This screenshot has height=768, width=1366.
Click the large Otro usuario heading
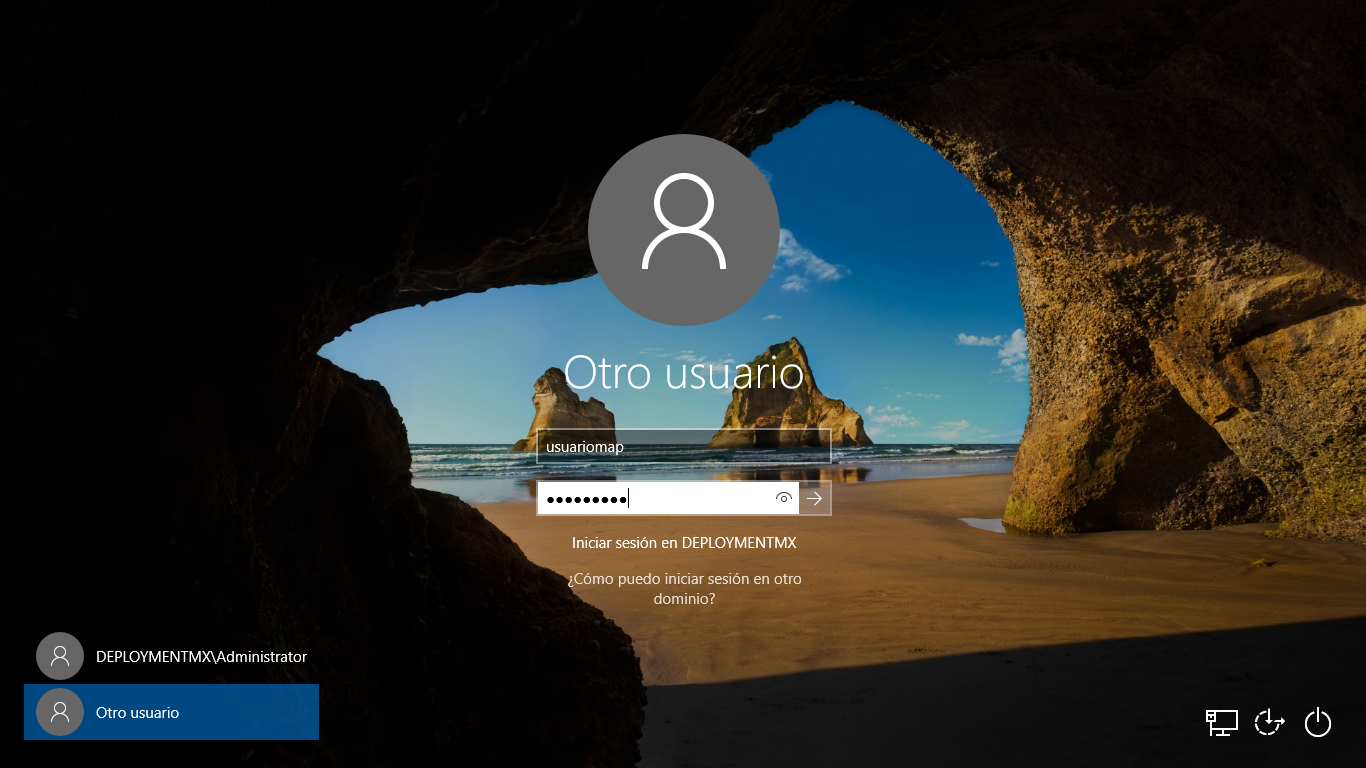684,373
